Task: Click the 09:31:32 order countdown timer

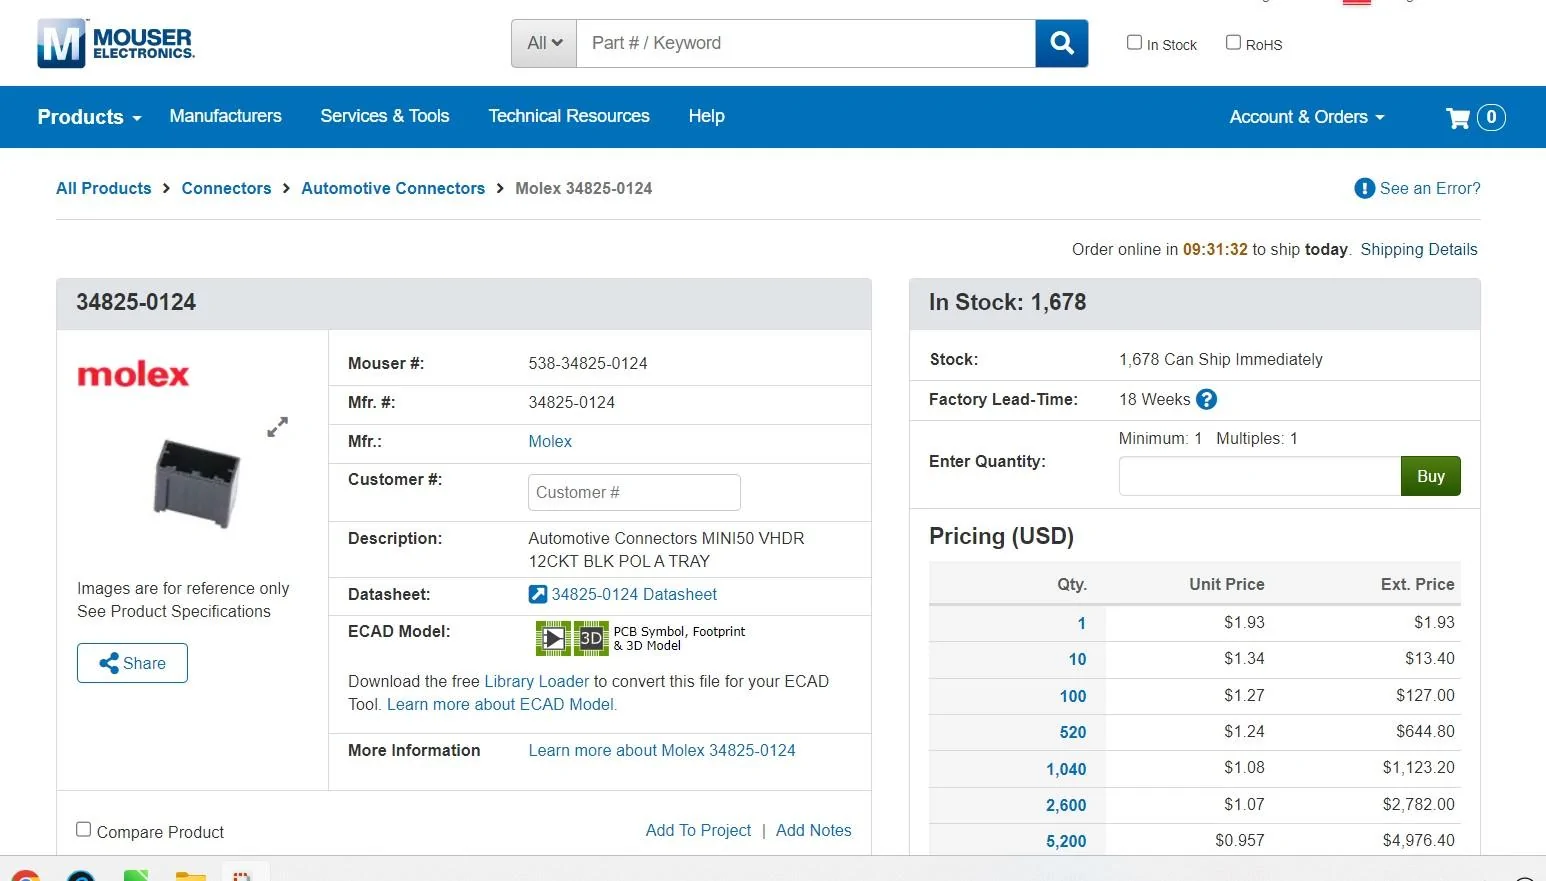Action: pyautogui.click(x=1215, y=249)
